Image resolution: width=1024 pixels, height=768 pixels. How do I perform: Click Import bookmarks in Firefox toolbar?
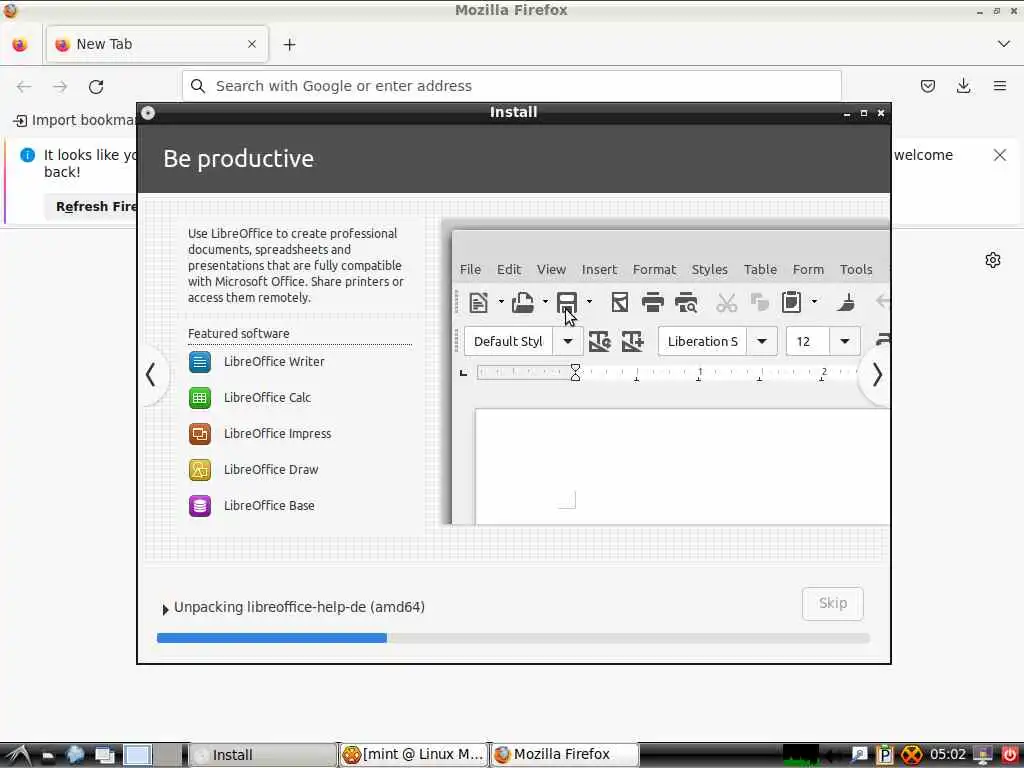75,121
